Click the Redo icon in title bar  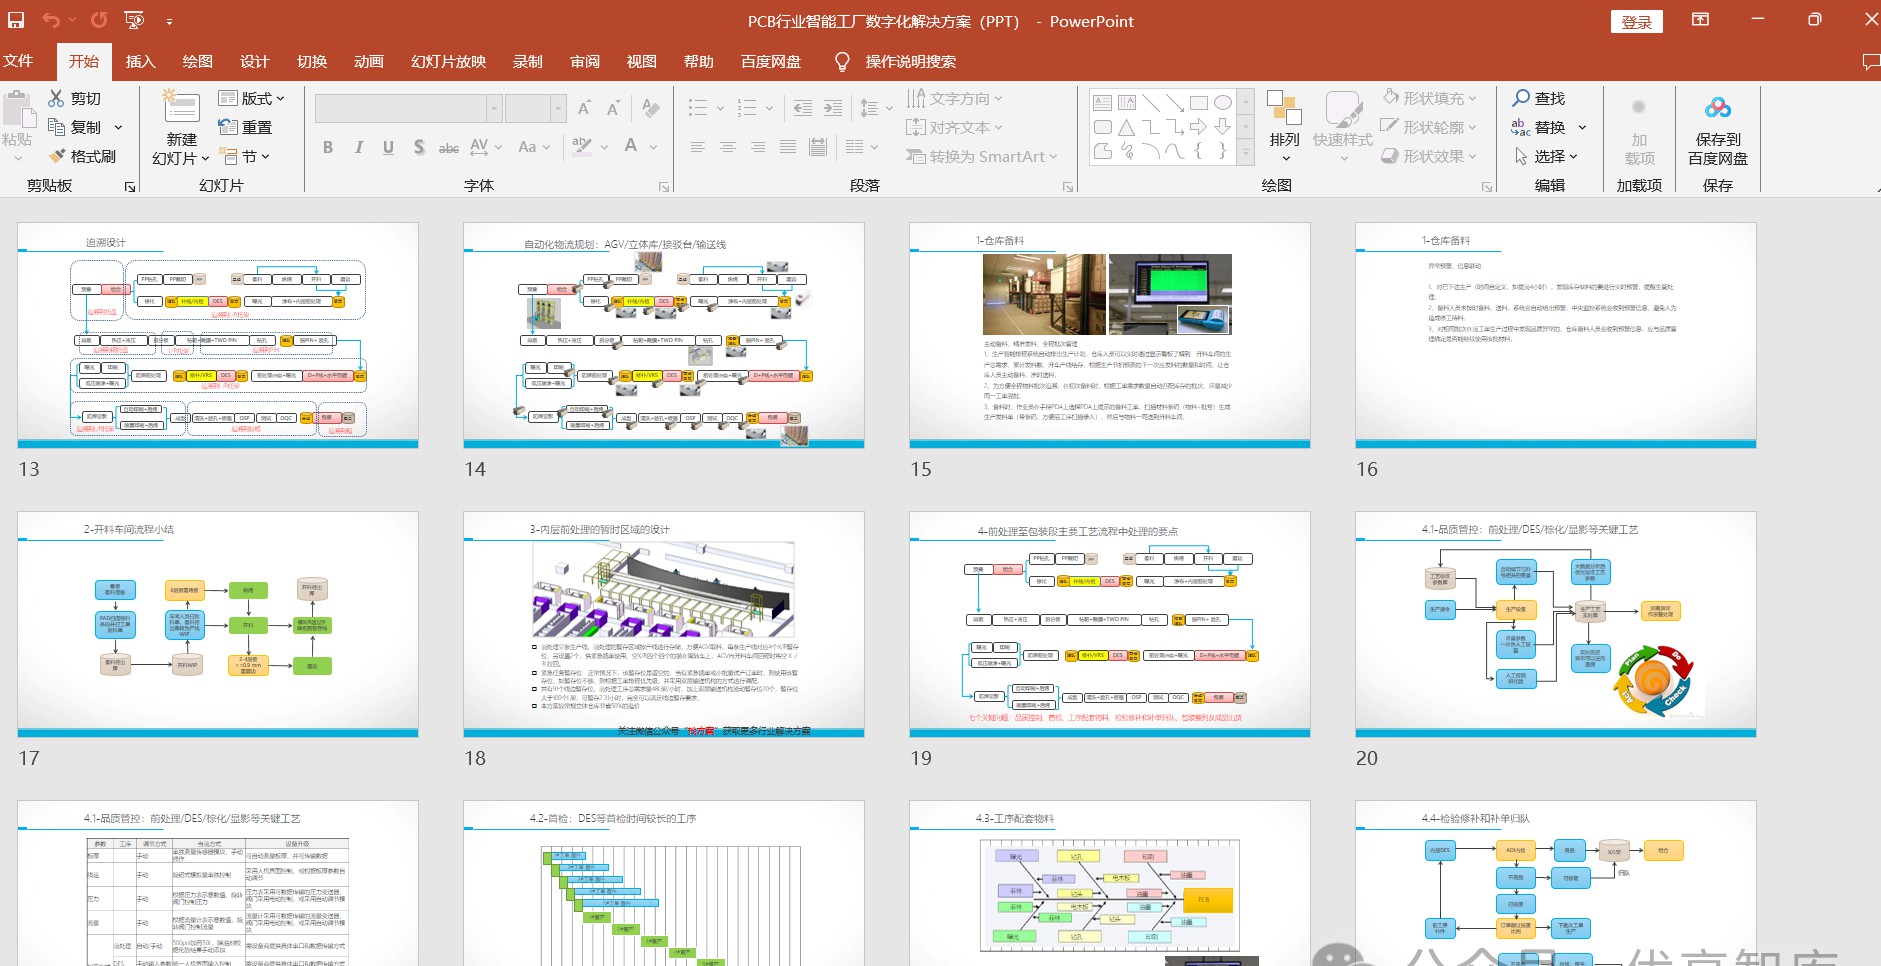tap(98, 20)
